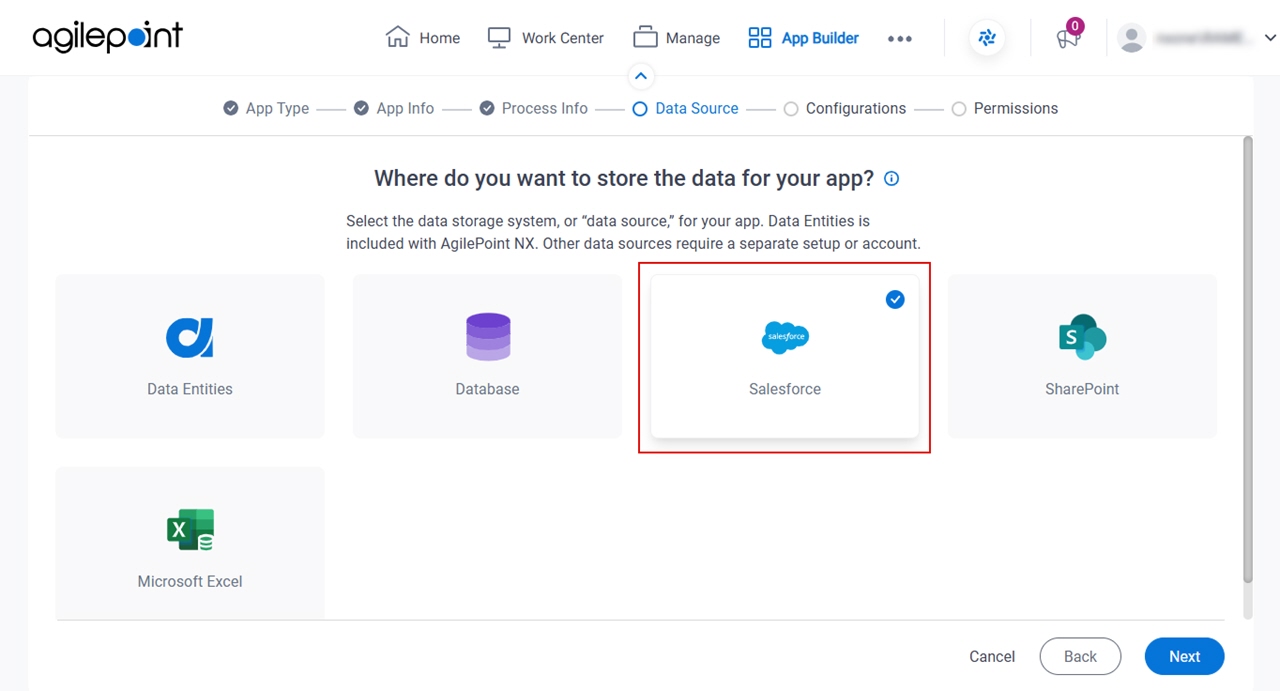
Task: Click the vertical scrollbar on the right
Action: tap(1247, 360)
